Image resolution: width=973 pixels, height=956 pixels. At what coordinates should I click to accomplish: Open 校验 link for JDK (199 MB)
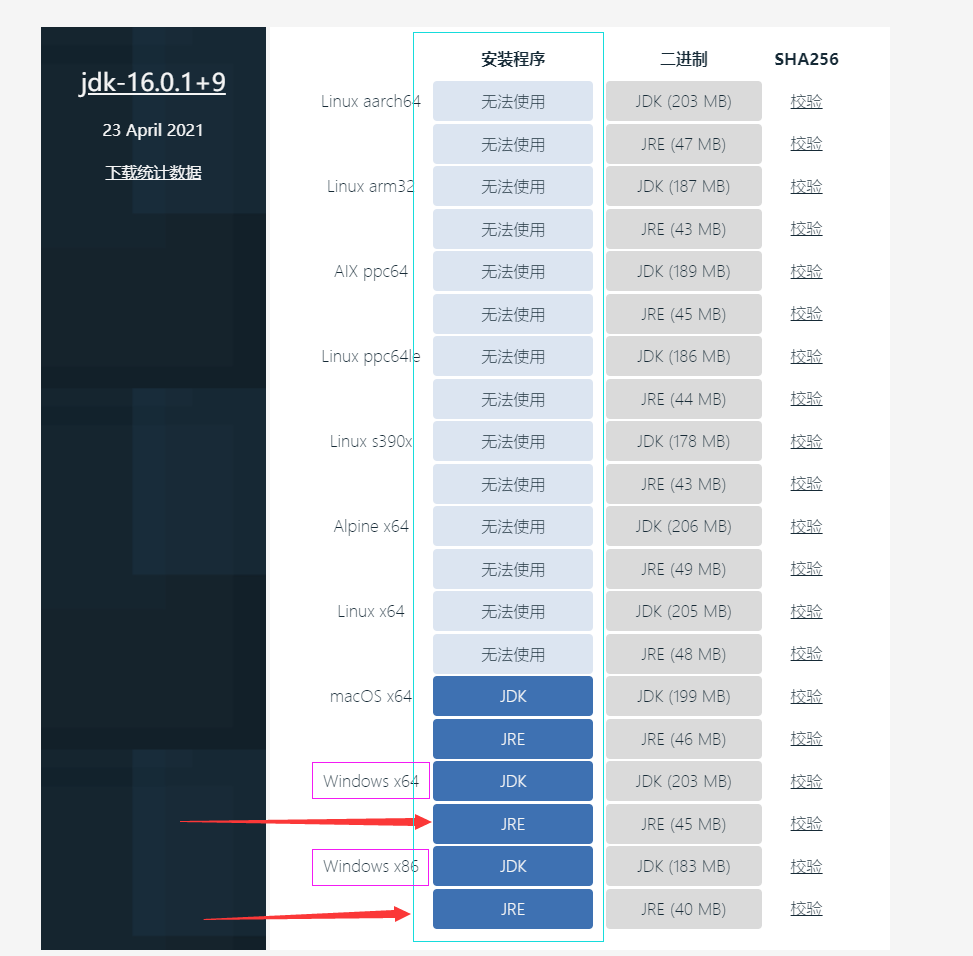pos(806,696)
